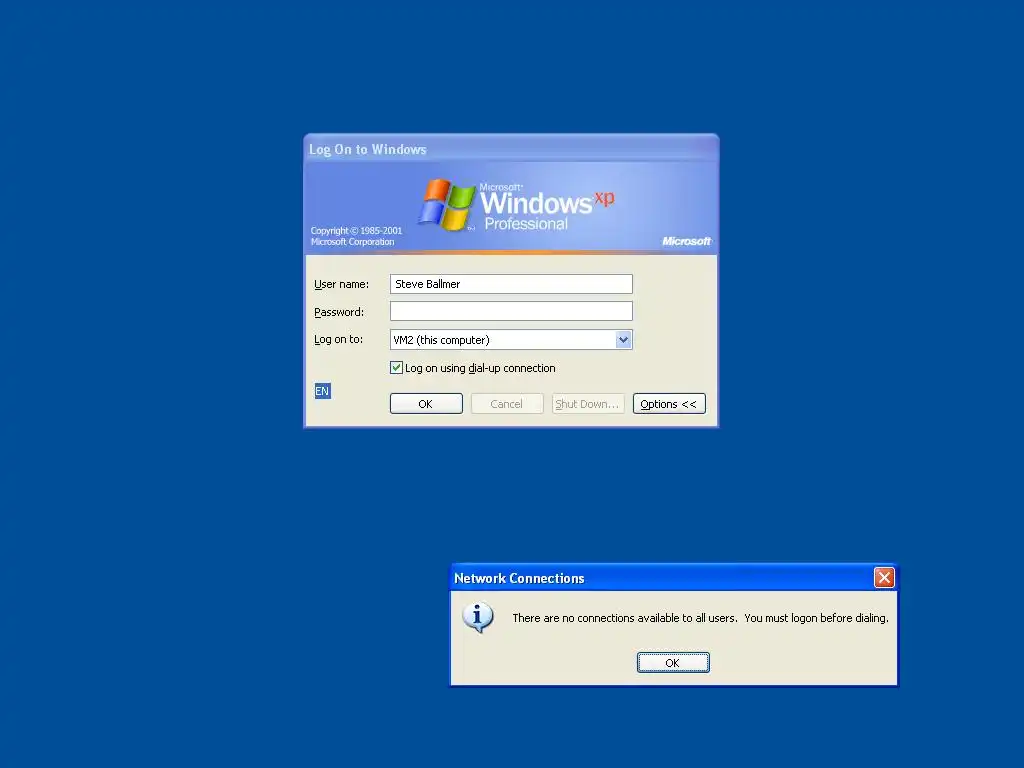1024x768 pixels.
Task: Click OK in the Log On to Windows dialog
Action: (x=426, y=404)
